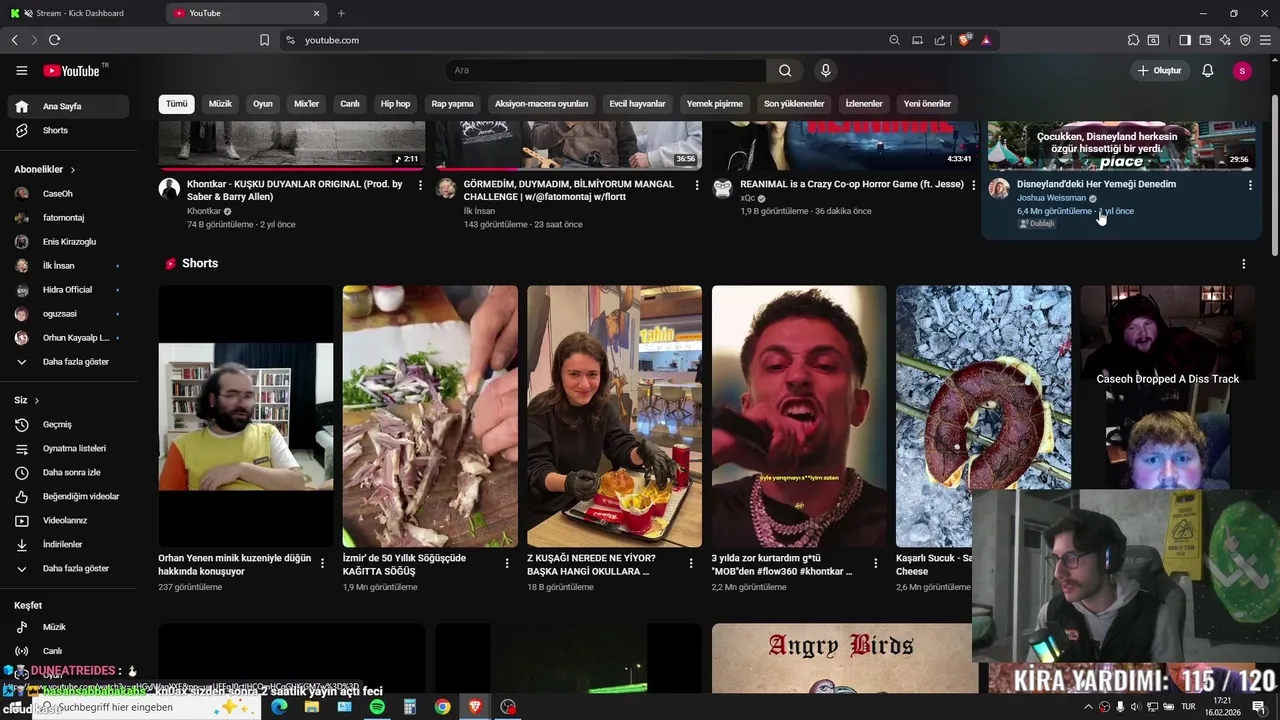This screenshot has height=720, width=1280.
Task: Open the xQc channel link
Action: pyautogui.click(x=747, y=198)
